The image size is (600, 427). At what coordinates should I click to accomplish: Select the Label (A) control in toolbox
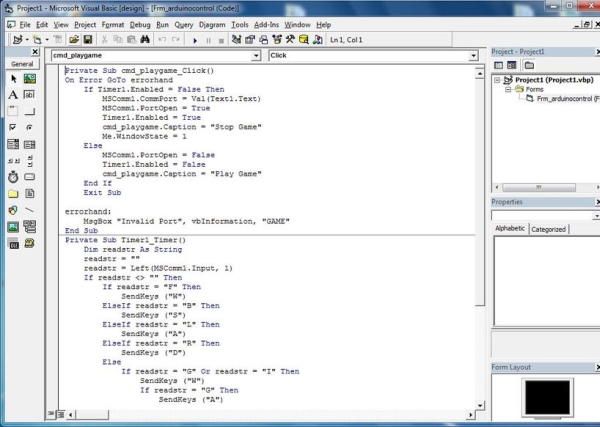pyautogui.click(x=13, y=95)
